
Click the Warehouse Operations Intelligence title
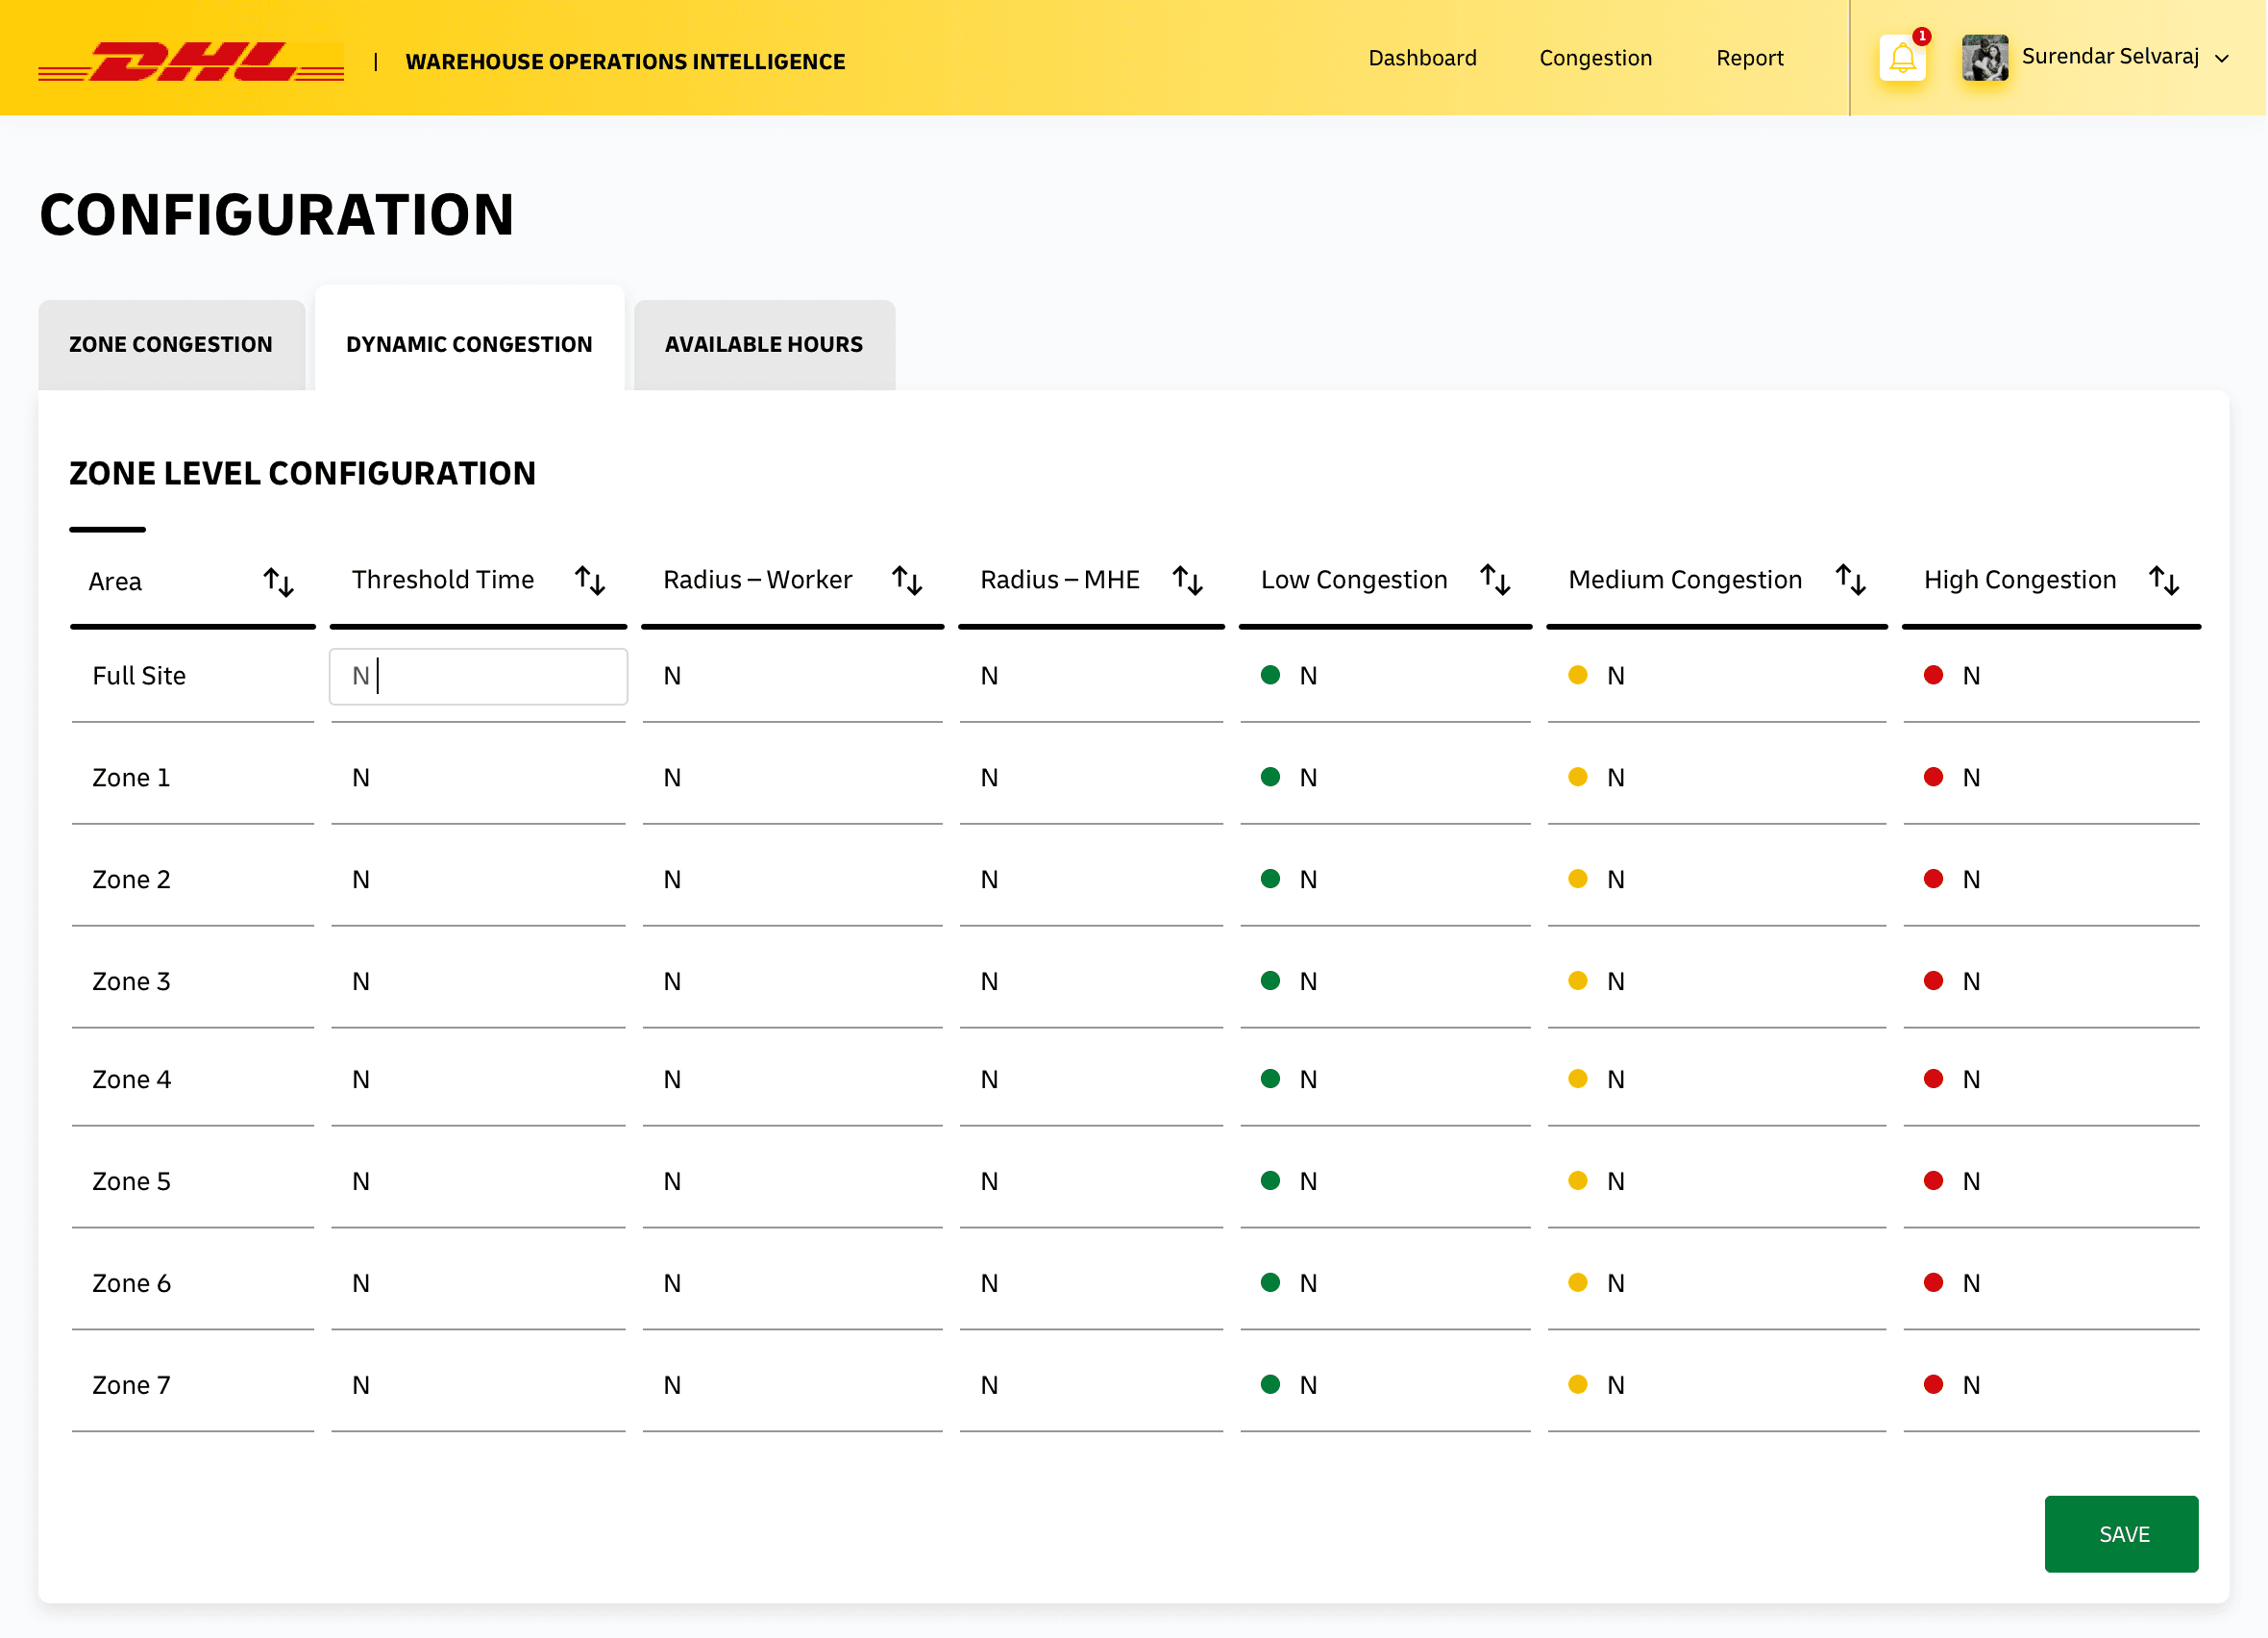pyautogui.click(x=625, y=62)
